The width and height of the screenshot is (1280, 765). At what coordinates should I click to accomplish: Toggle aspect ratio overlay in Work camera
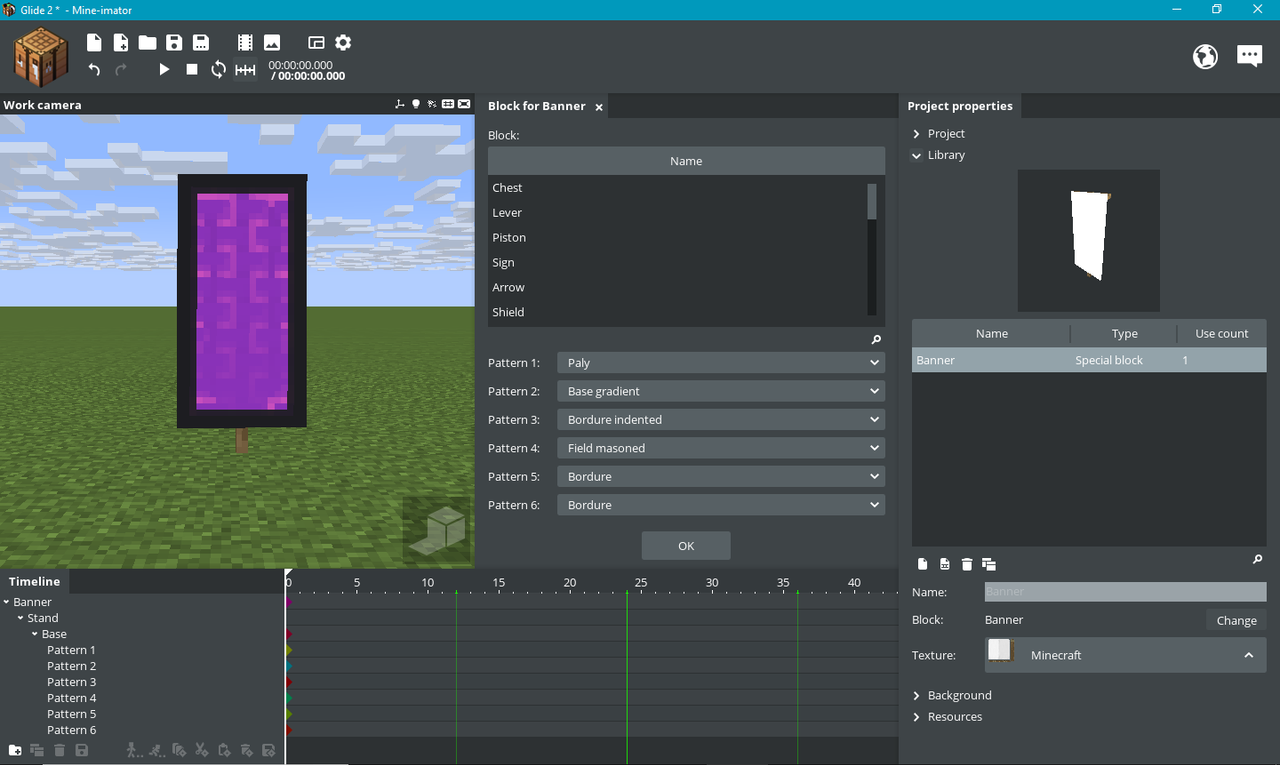pos(464,104)
